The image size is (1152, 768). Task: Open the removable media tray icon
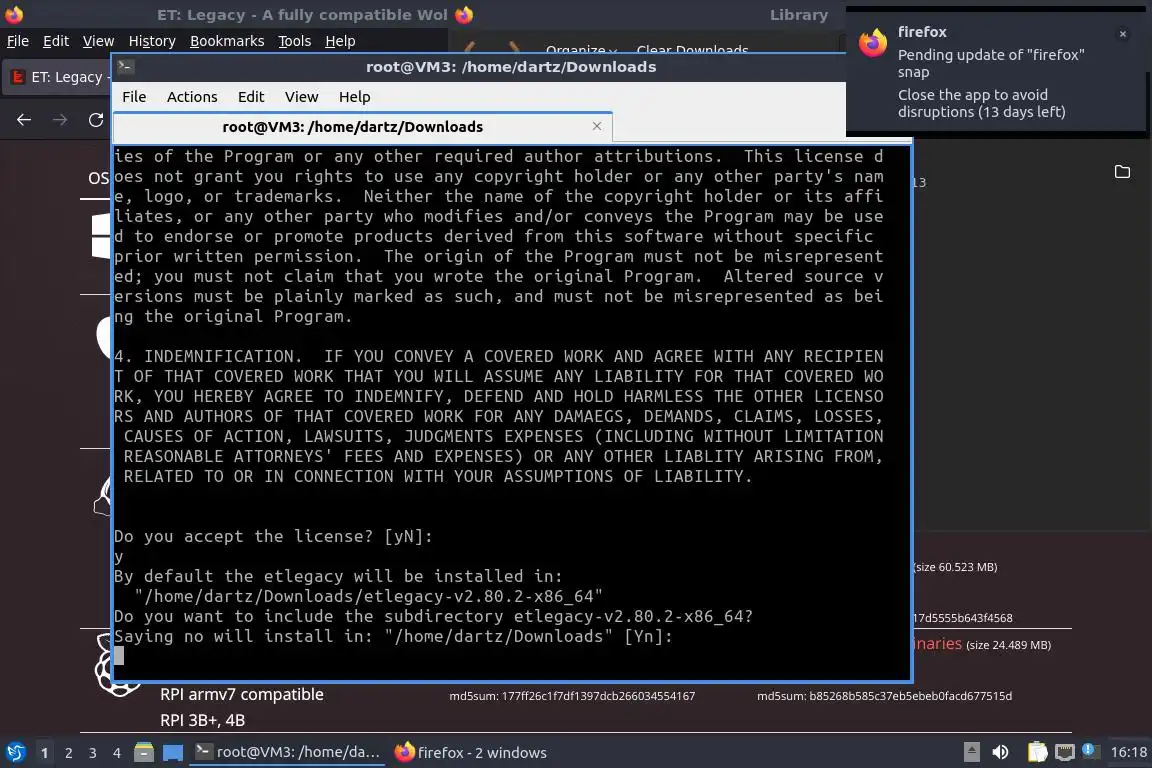(971, 752)
